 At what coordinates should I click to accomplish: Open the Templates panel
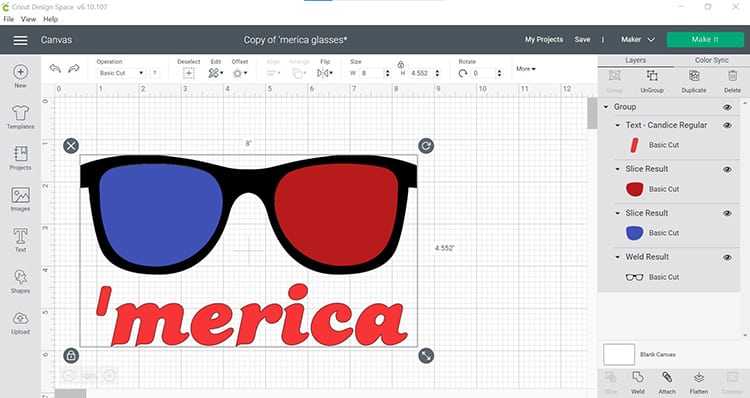20,117
